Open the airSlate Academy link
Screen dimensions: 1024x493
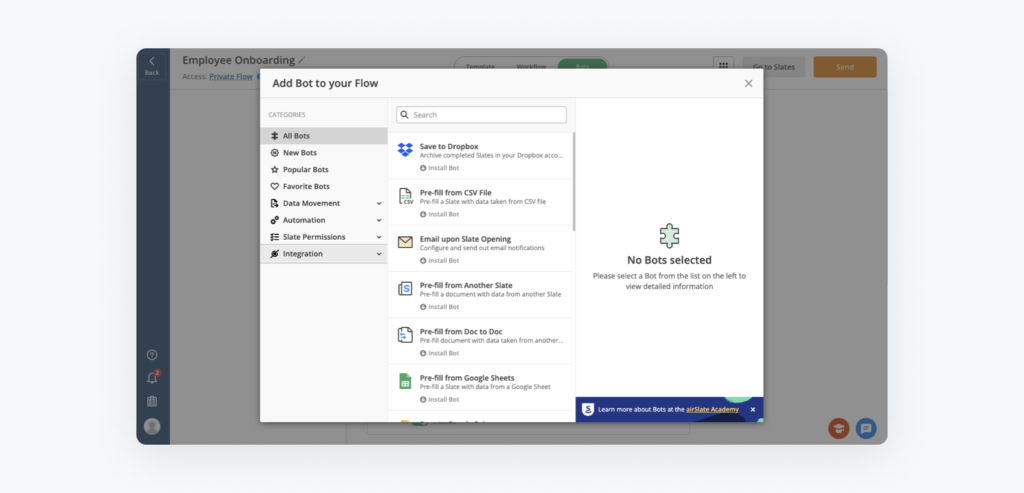click(714, 409)
